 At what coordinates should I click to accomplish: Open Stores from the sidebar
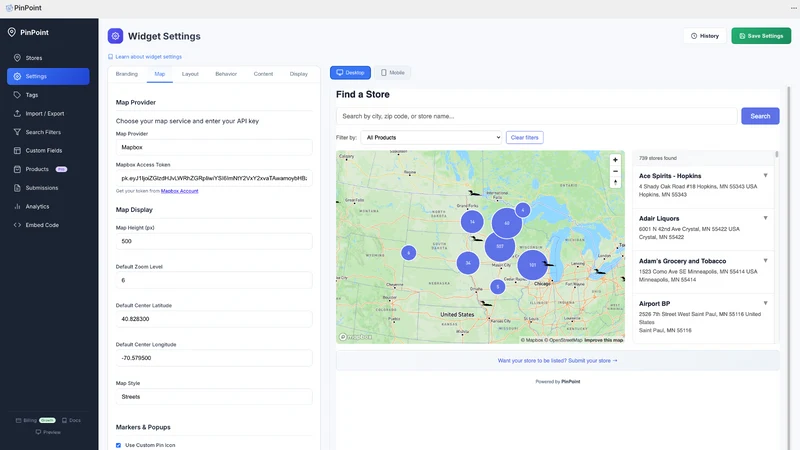click(x=48, y=58)
